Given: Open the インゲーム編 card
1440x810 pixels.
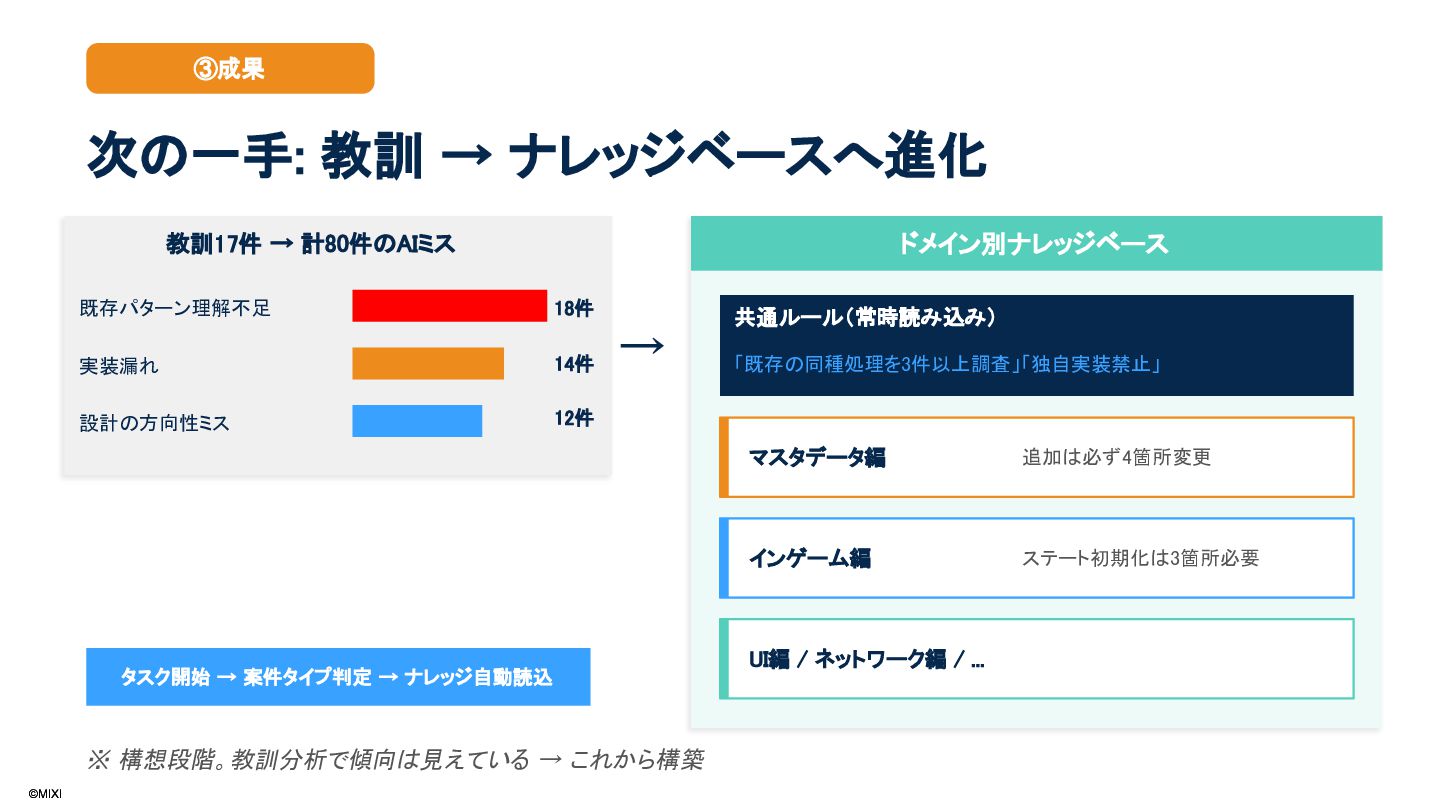Looking at the screenshot, I should (1036, 558).
